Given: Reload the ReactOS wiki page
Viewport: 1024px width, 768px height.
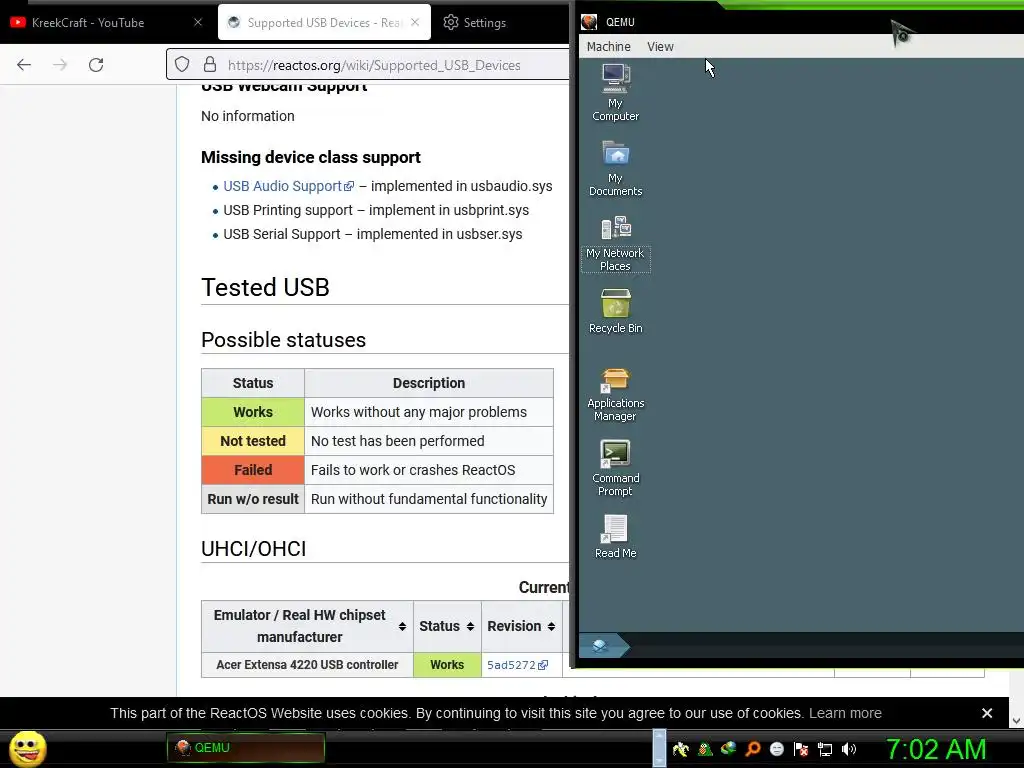Looking at the screenshot, I should coord(96,65).
